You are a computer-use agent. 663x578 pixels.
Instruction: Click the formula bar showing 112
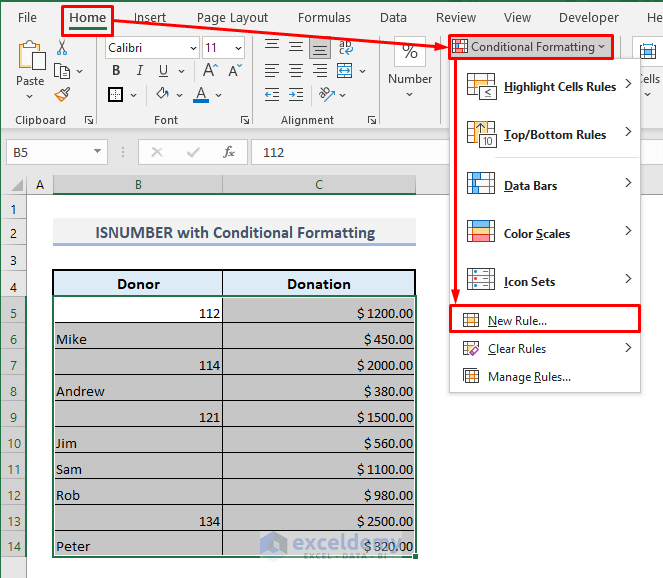(x=350, y=152)
